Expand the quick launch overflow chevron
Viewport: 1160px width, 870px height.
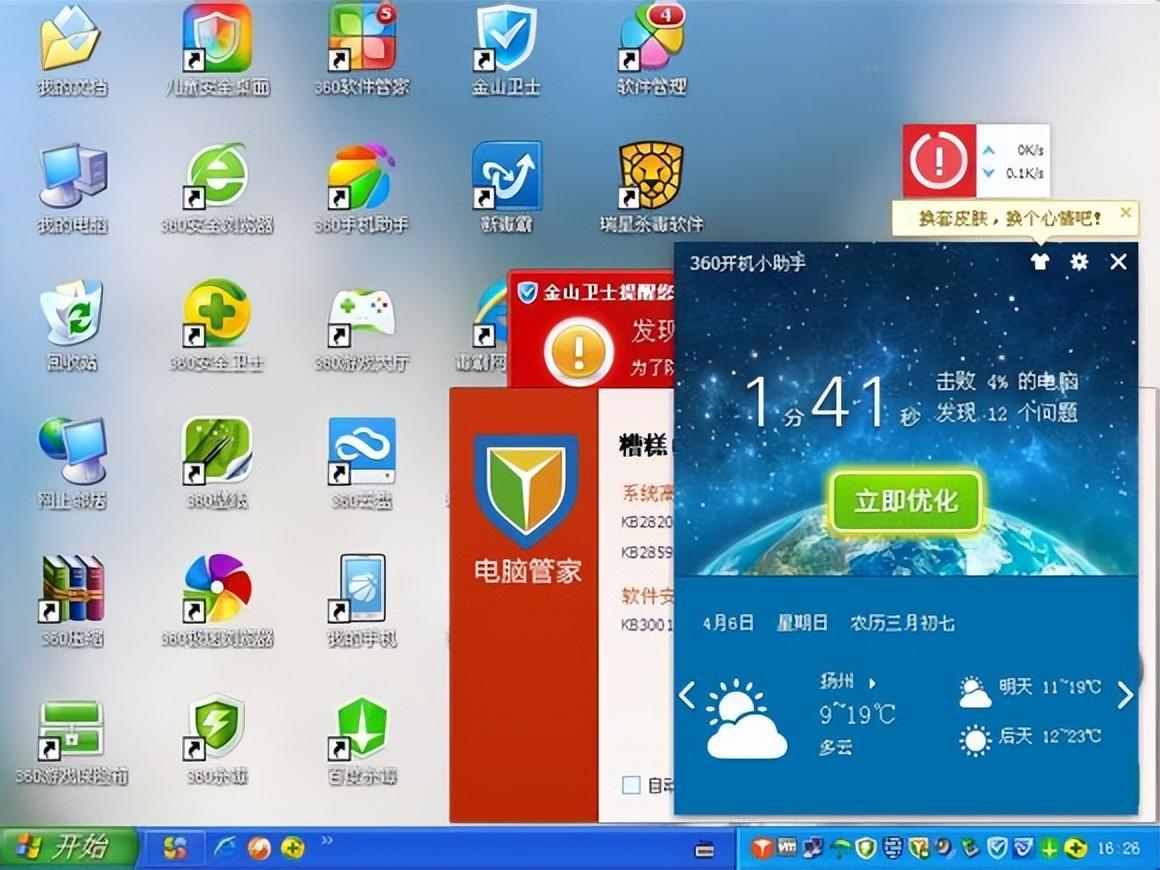click(327, 840)
